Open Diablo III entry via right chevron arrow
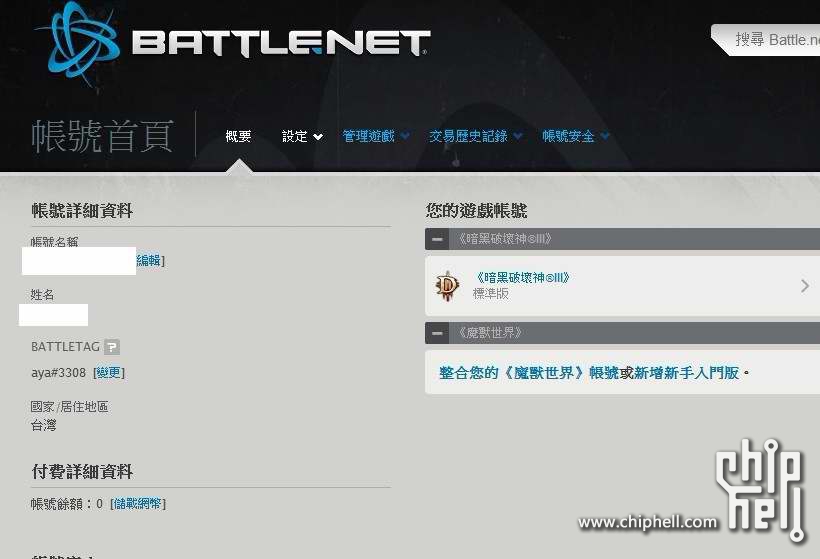This screenshot has width=820, height=559. (x=804, y=286)
